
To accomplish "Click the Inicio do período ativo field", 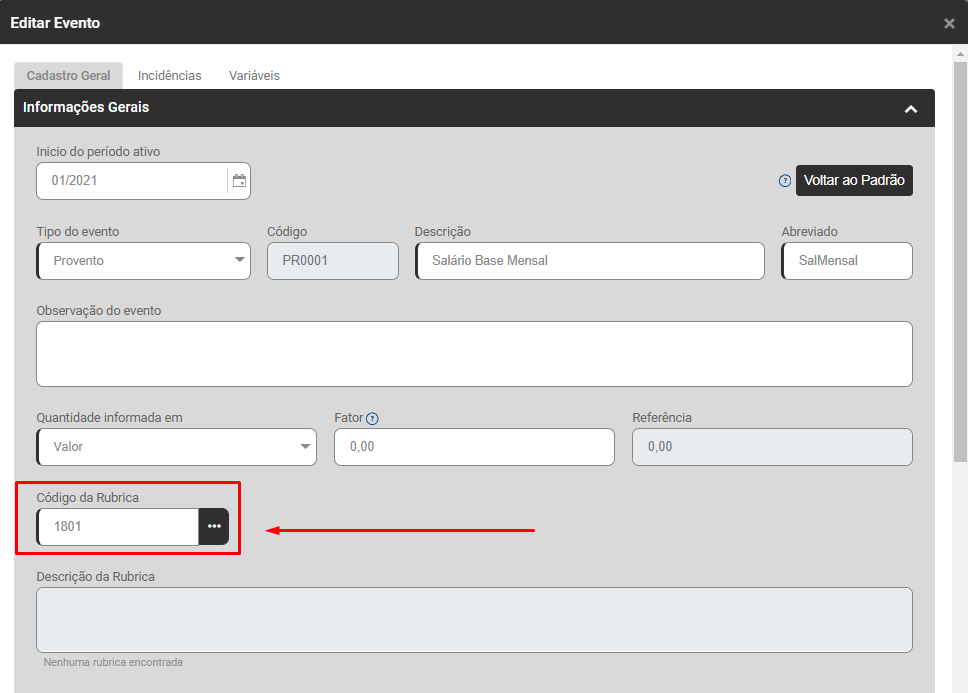I will coord(130,181).
